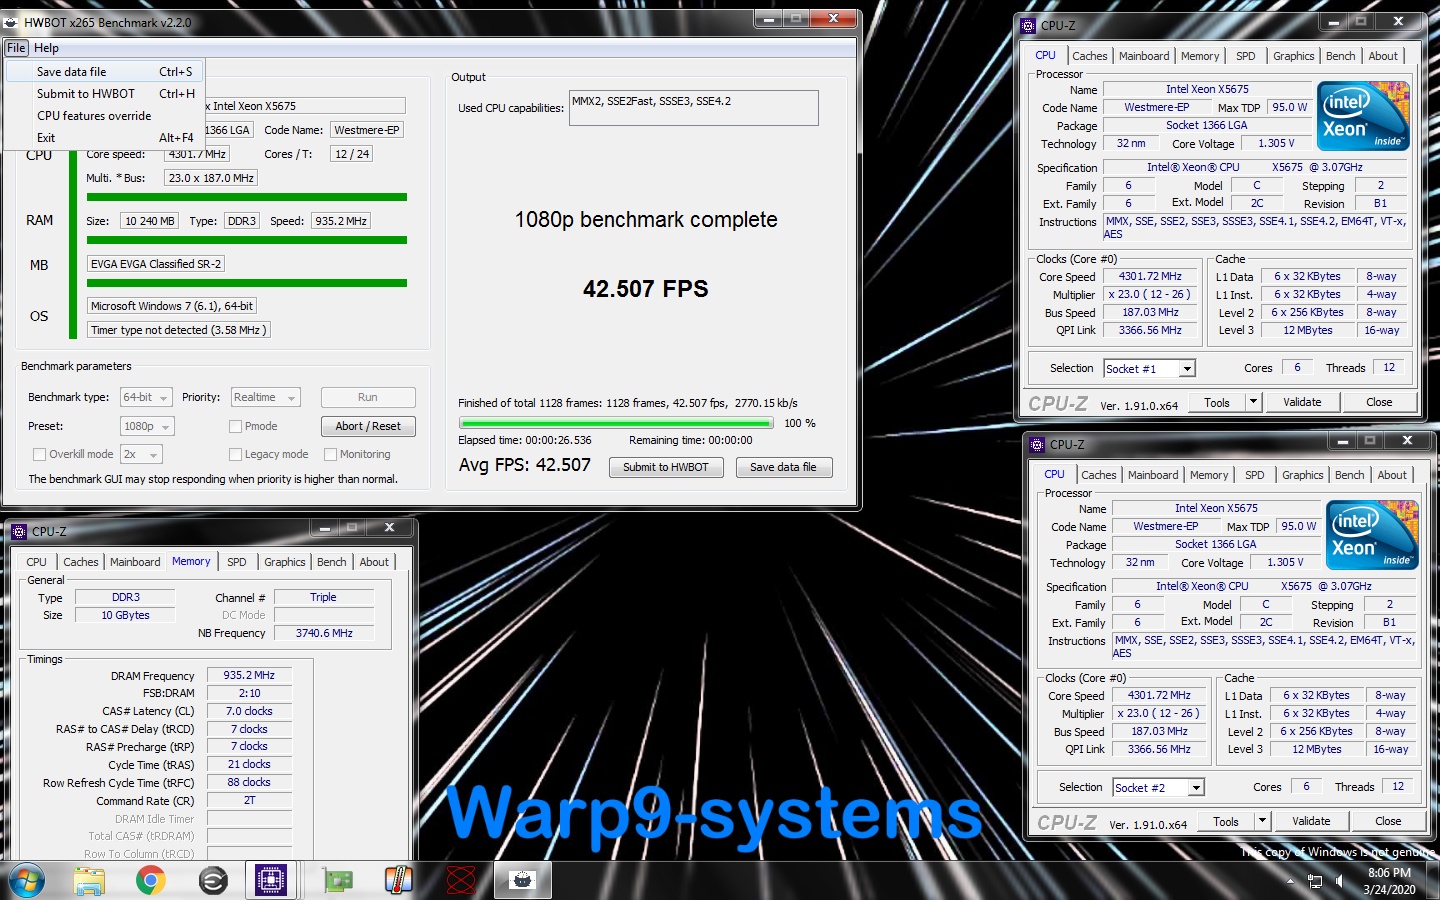Click Close in the Socket #2 CPU-Z window

[1388, 821]
